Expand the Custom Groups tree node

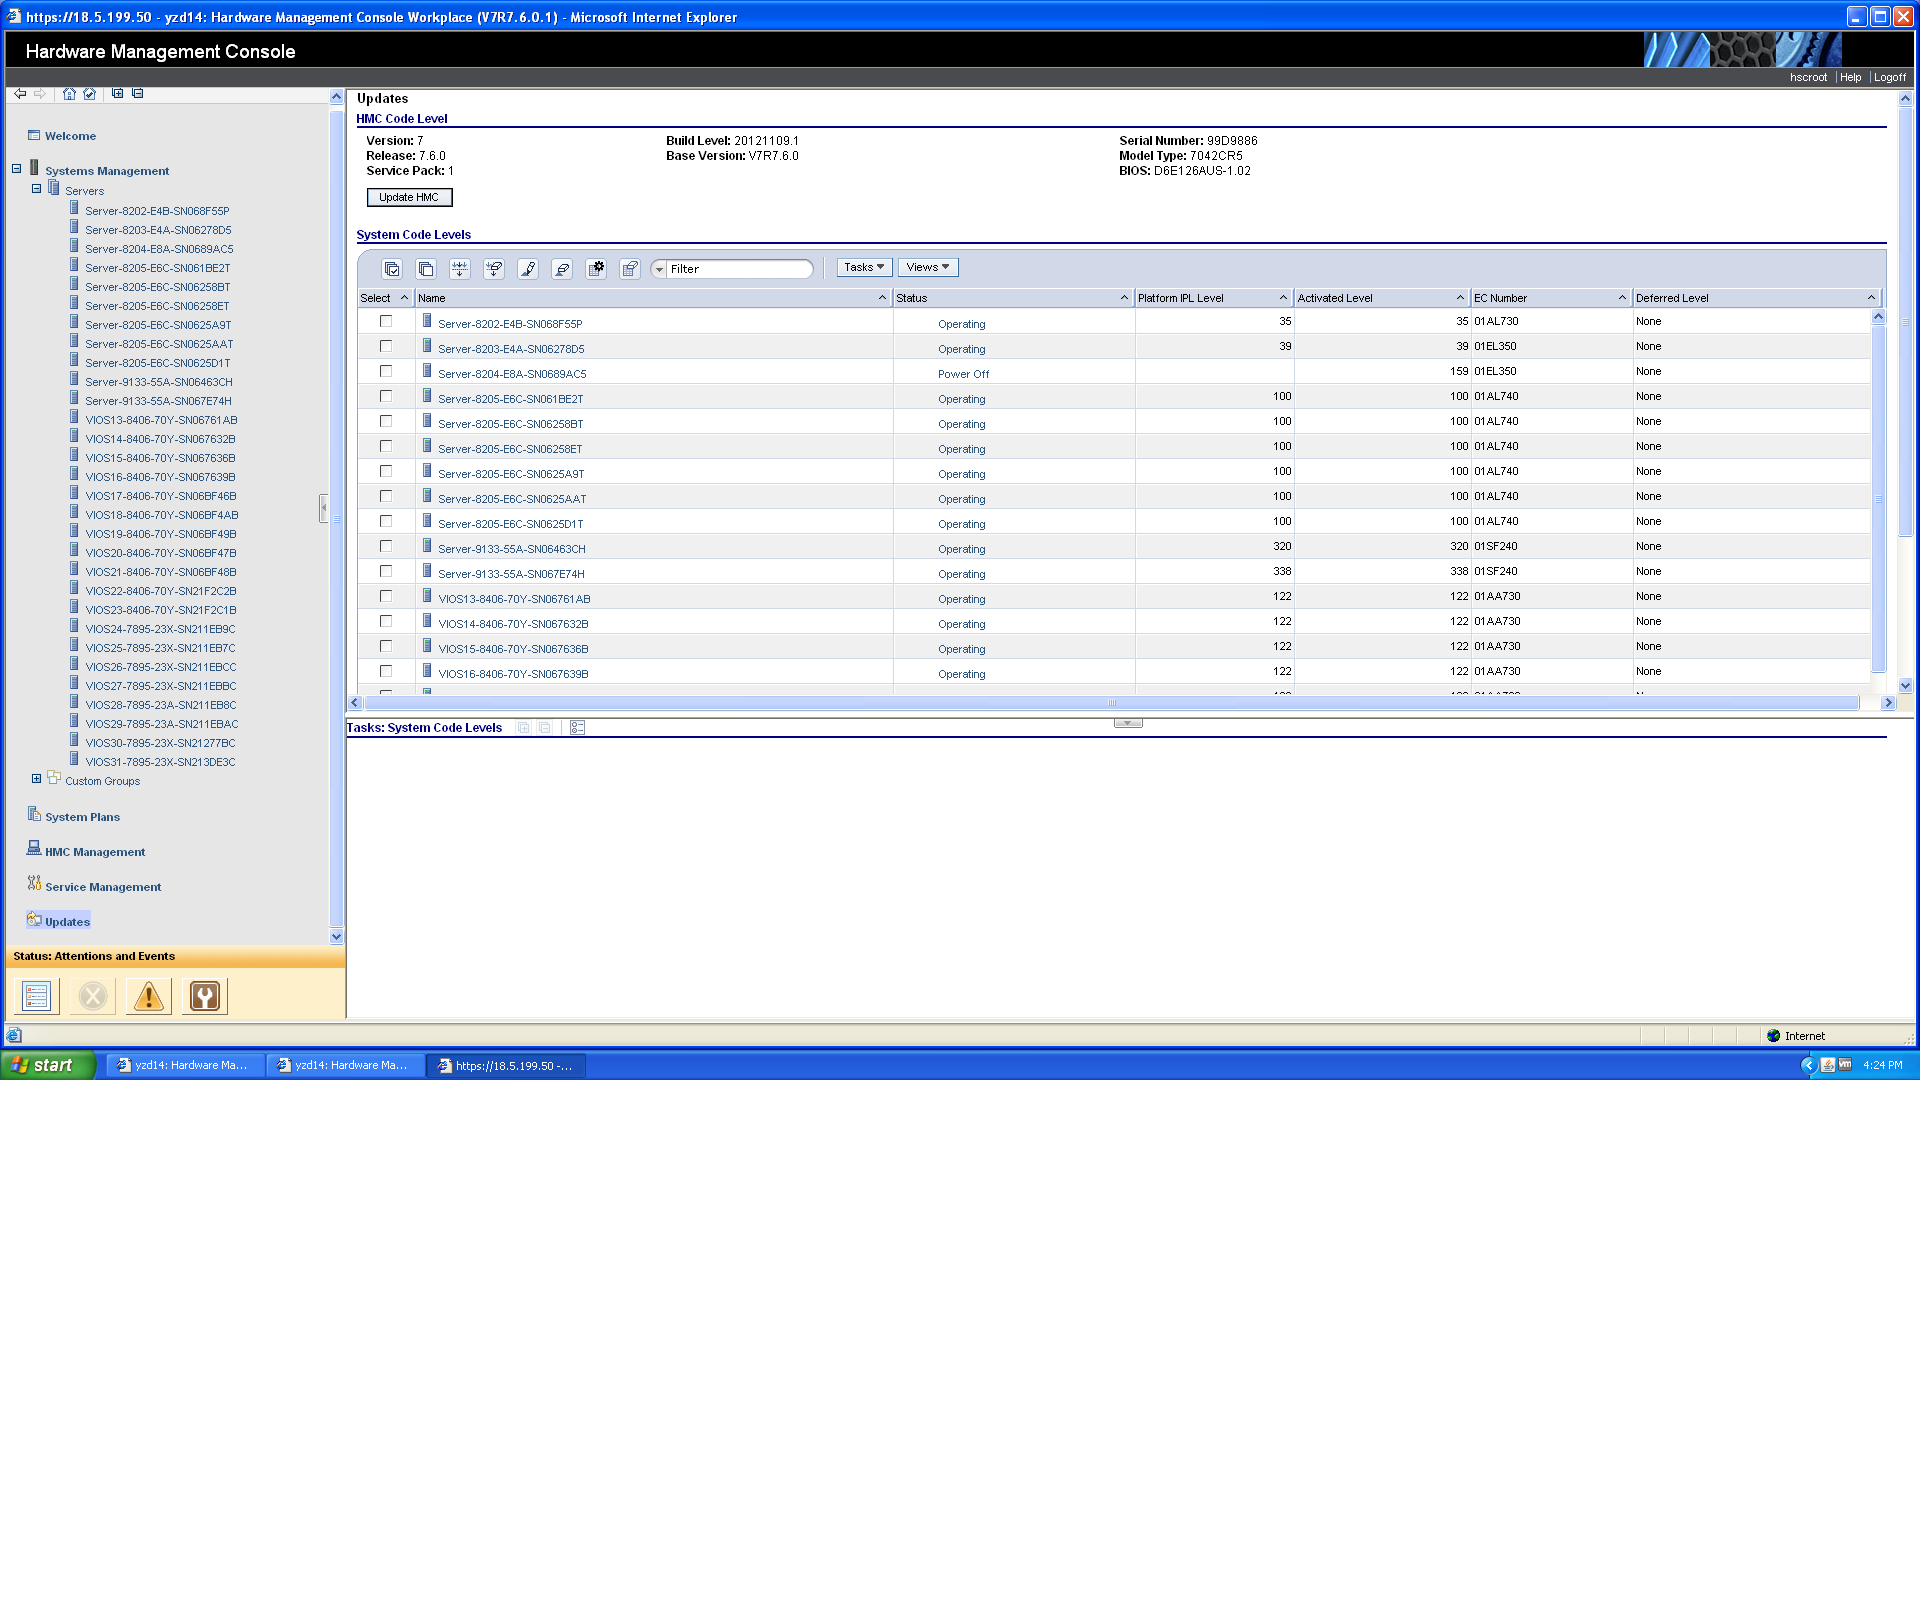click(x=37, y=778)
